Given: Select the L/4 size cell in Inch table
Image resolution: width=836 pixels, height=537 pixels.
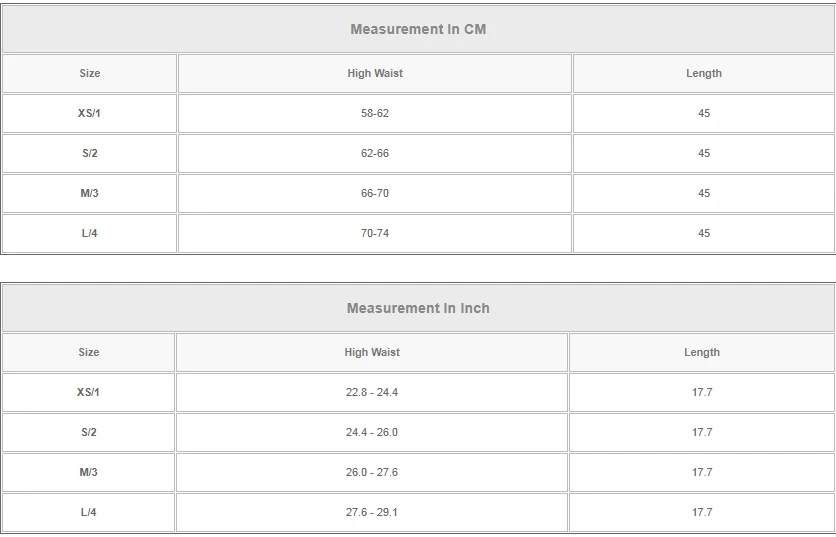Looking at the screenshot, I should pos(89,512).
